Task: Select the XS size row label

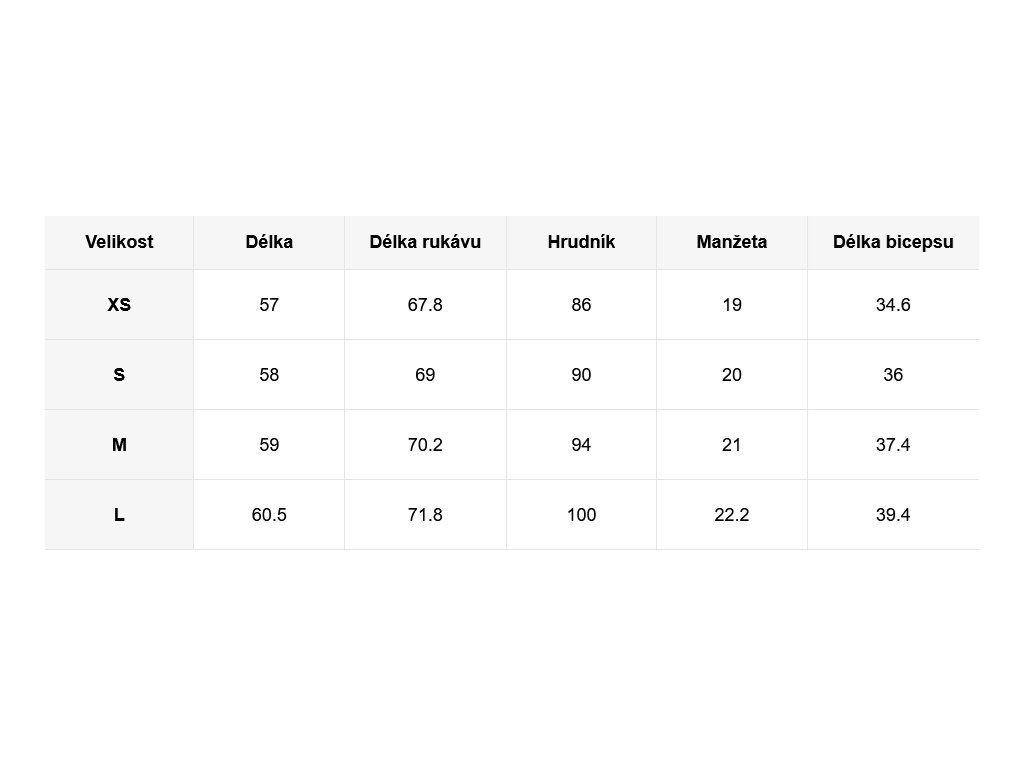Action: [x=119, y=305]
